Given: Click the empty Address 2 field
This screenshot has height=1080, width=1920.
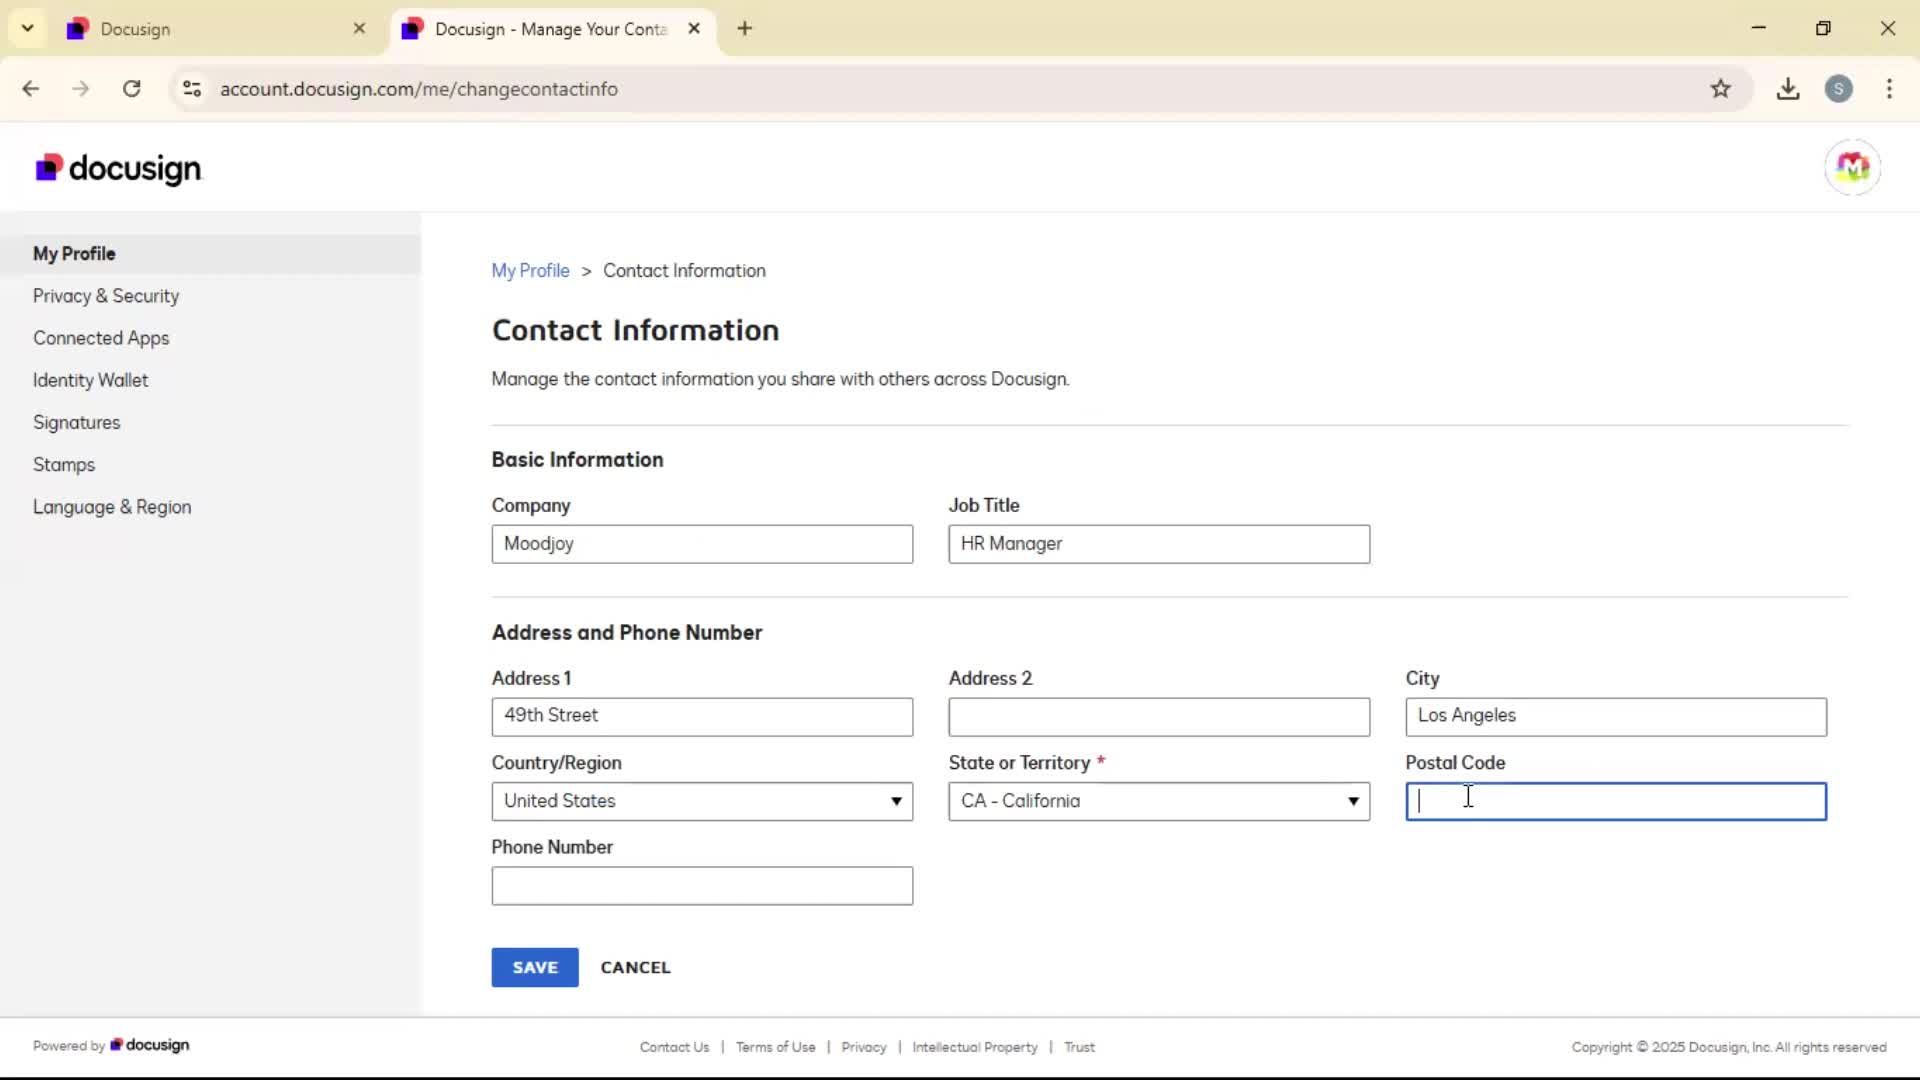Looking at the screenshot, I should (x=1159, y=717).
